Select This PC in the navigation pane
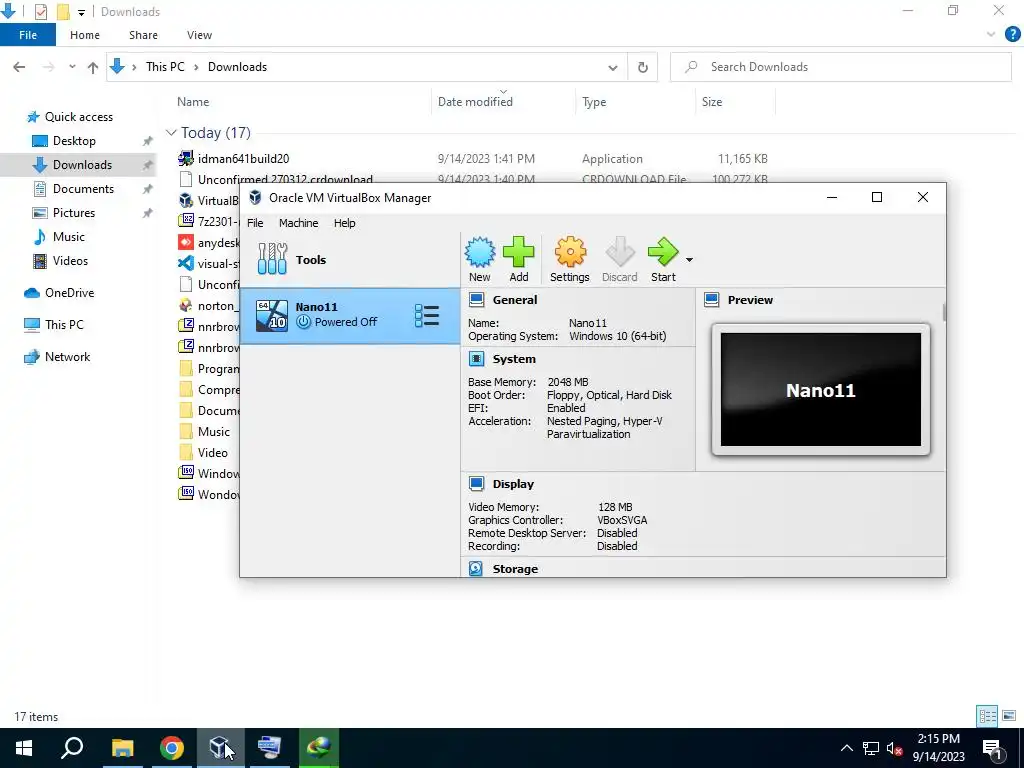Viewport: 1024px width, 768px height. pyautogui.click(x=64, y=325)
